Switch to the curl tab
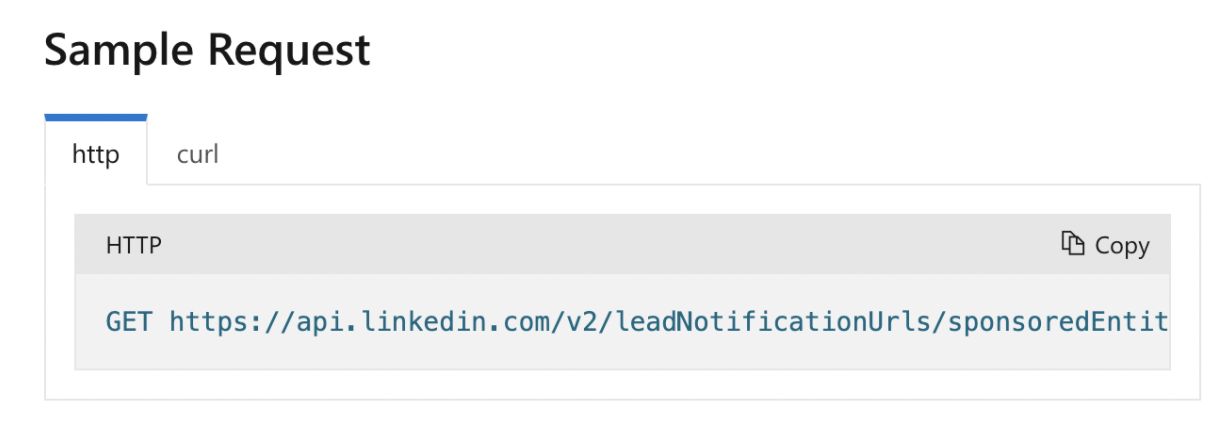The width and height of the screenshot is (1216, 442). [197, 154]
